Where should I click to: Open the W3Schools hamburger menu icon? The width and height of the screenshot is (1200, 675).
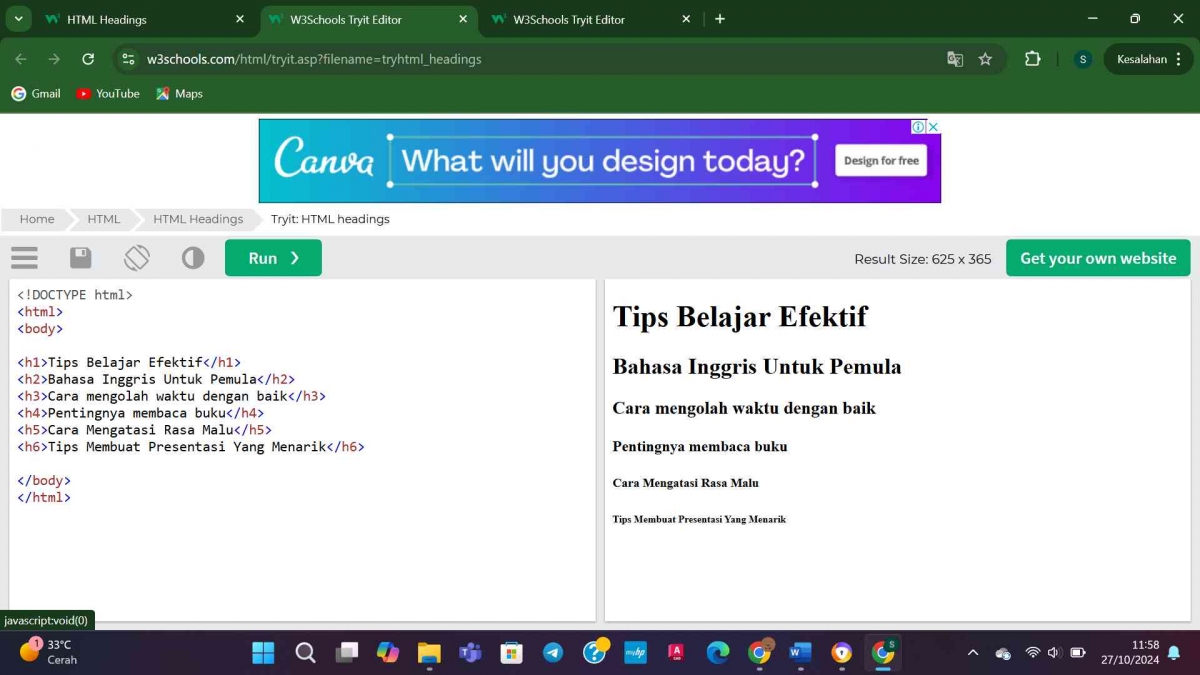point(24,258)
